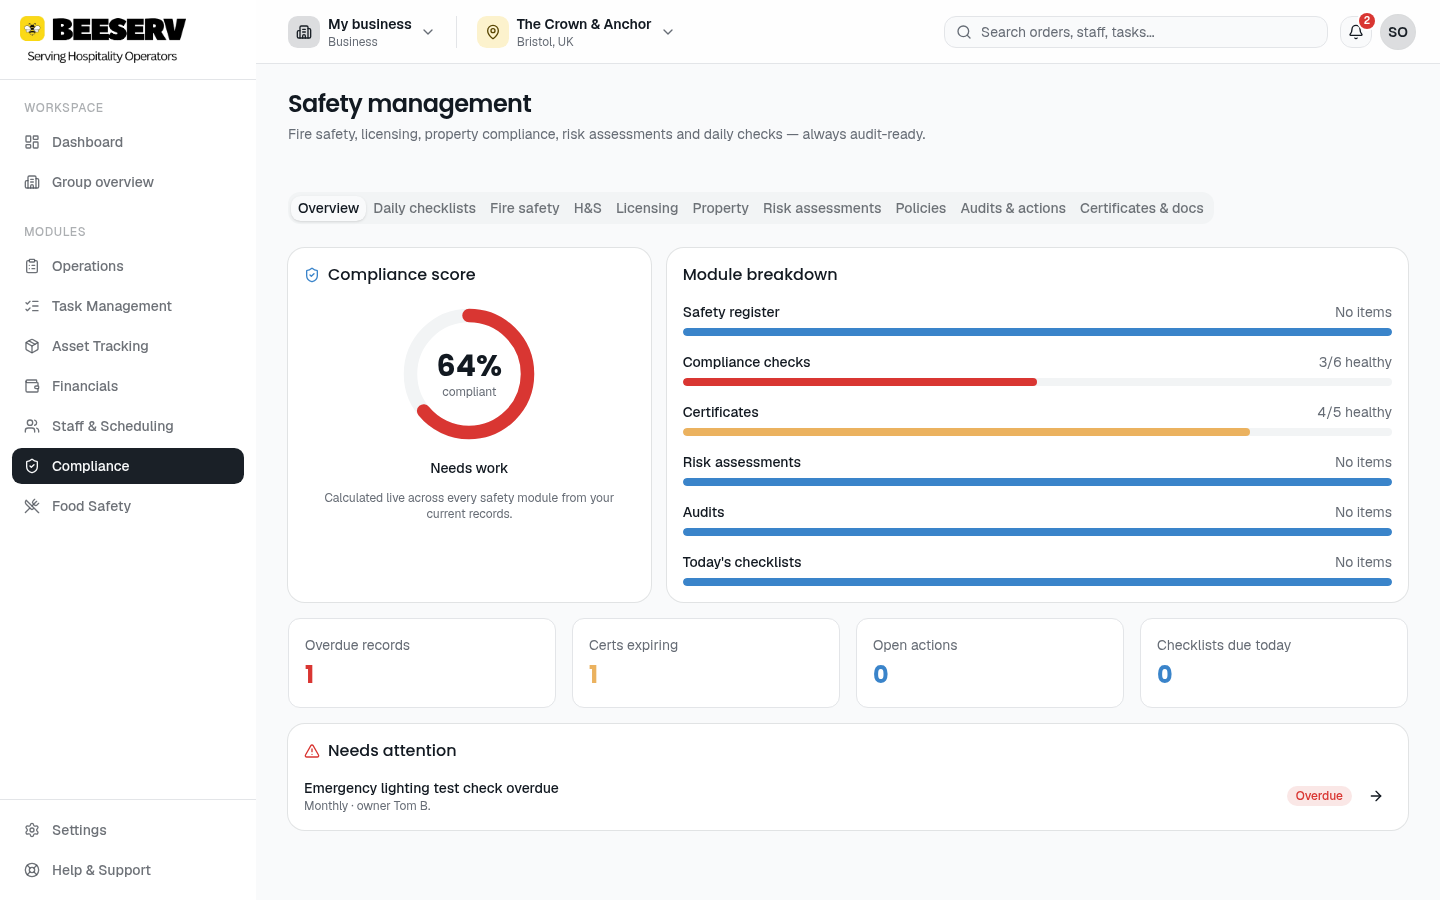Viewport: 1440px width, 900px height.
Task: Click the 4/5 healthy value
Action: pyautogui.click(x=1354, y=412)
